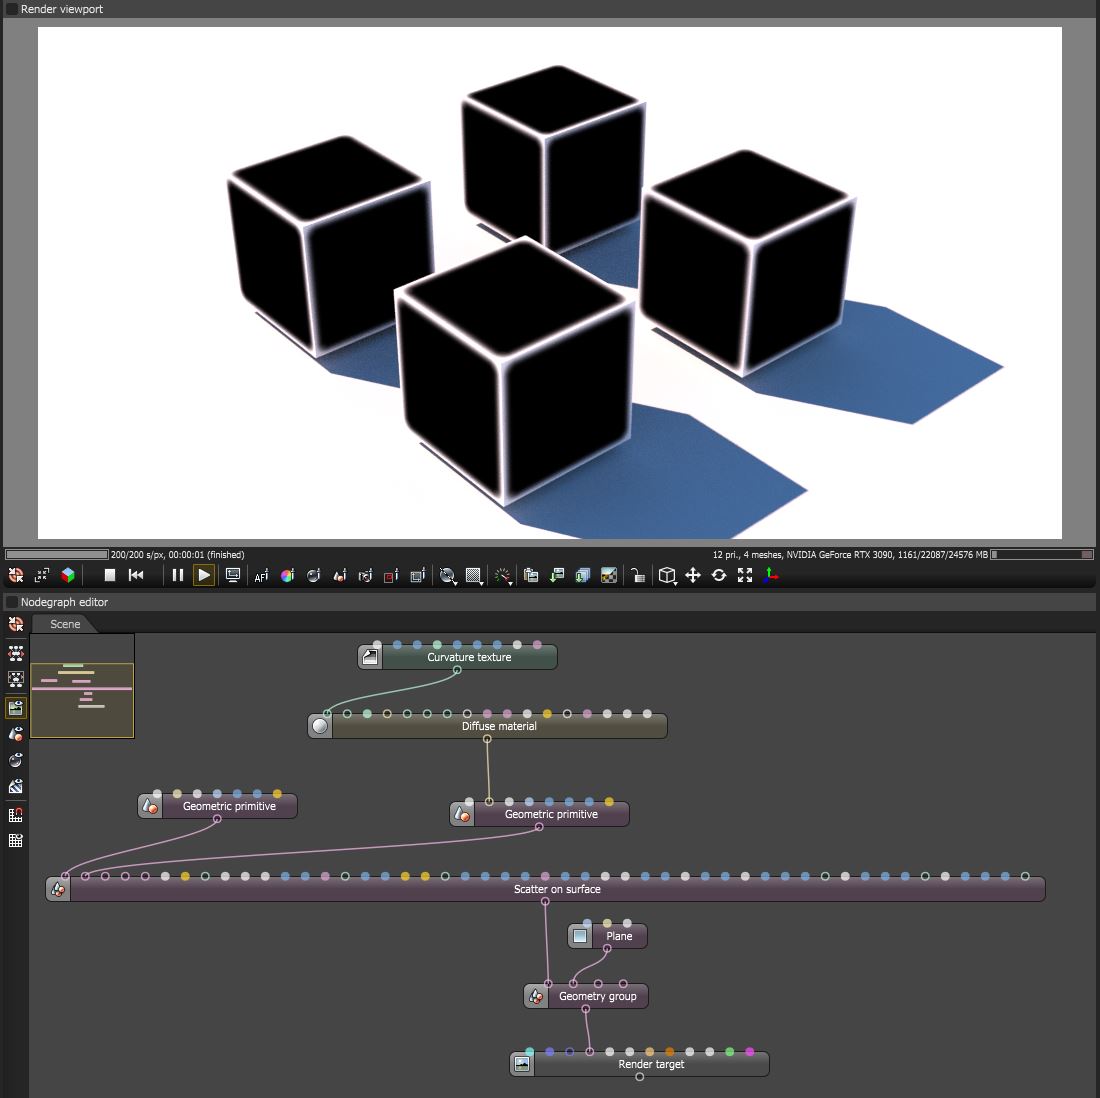Copy the render to the clipboard
This screenshot has width=1100, height=1098.
(531, 575)
